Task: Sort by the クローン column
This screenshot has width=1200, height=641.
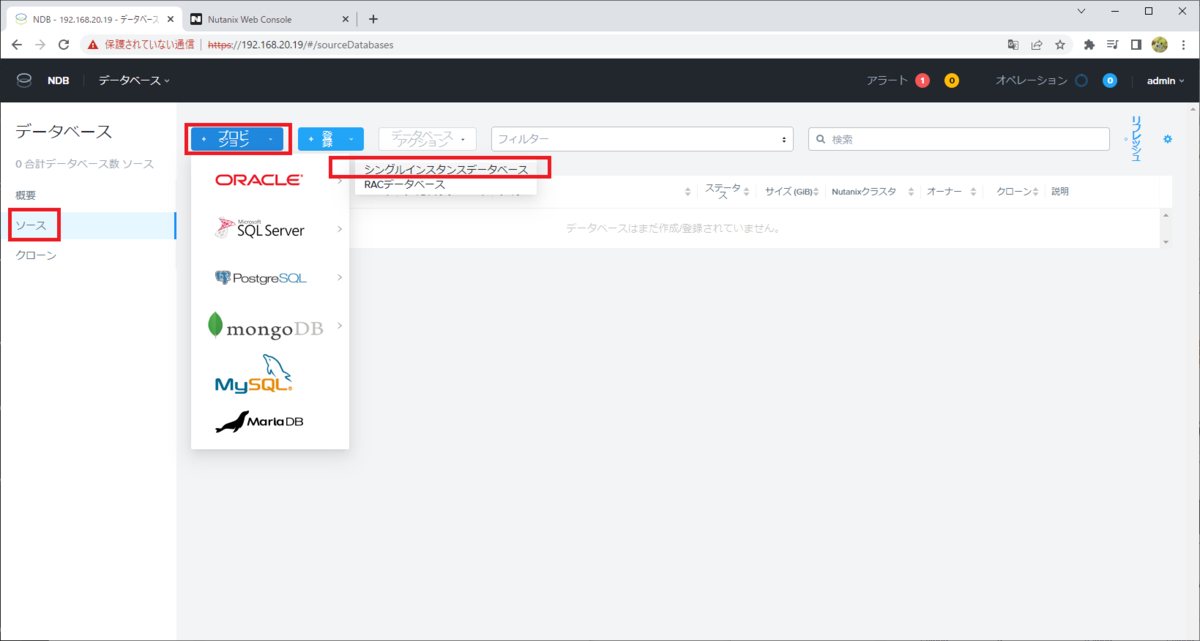Action: (1018, 191)
